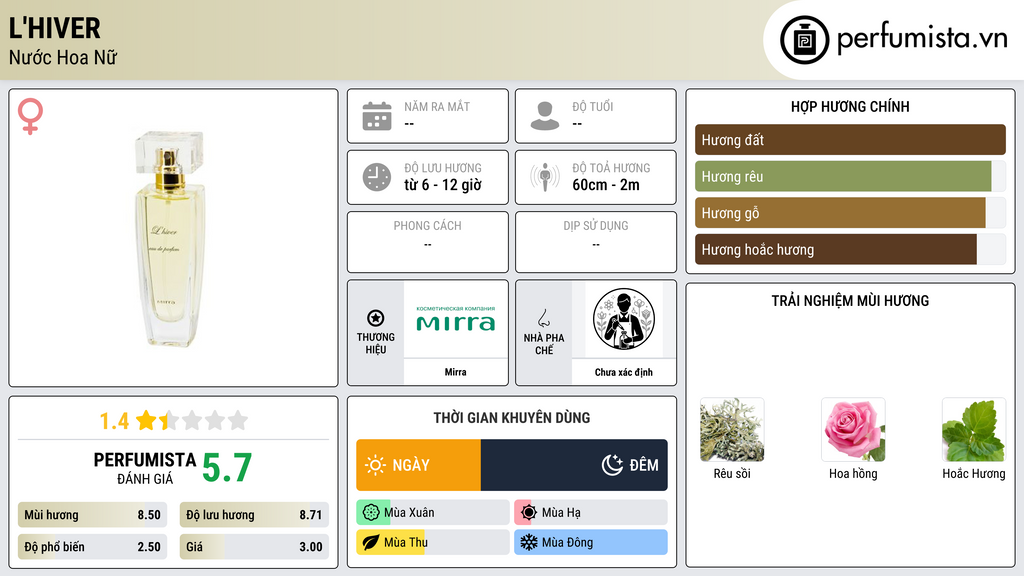Click the pink female gender symbol icon
Viewport: 1024px width, 576px height.
[x=30, y=116]
